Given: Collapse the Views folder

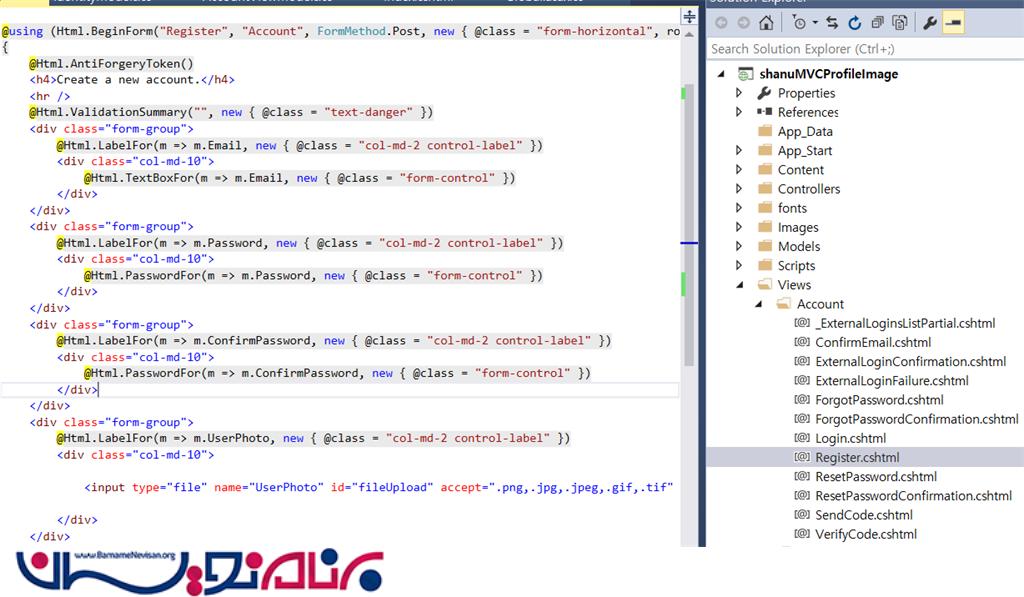Looking at the screenshot, I should 740,285.
